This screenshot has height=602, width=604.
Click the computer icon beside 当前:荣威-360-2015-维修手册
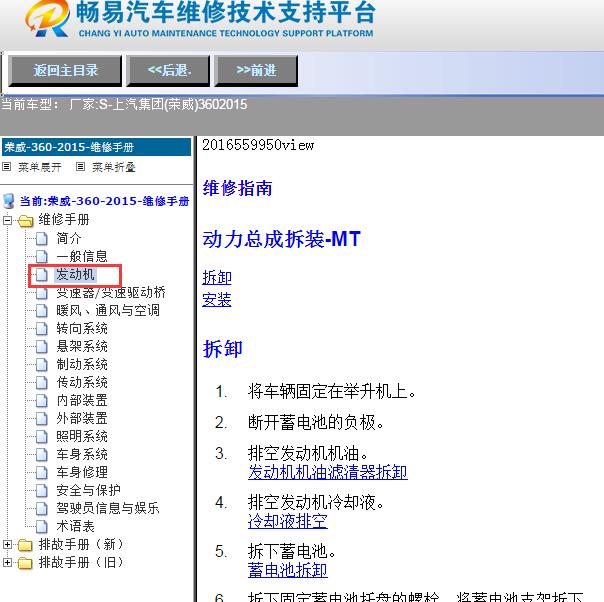(8, 201)
